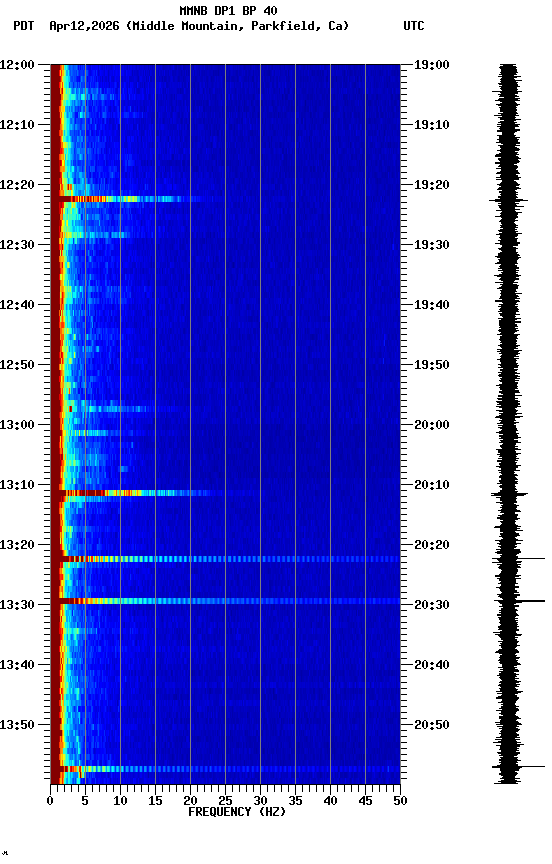
Task: Click the '5' frequency axis tick label
Action: point(85,802)
